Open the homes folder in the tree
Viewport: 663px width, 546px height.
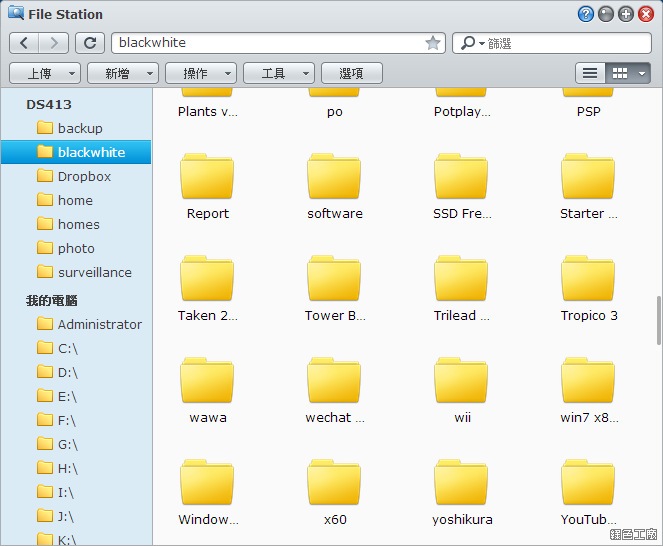click(76, 224)
